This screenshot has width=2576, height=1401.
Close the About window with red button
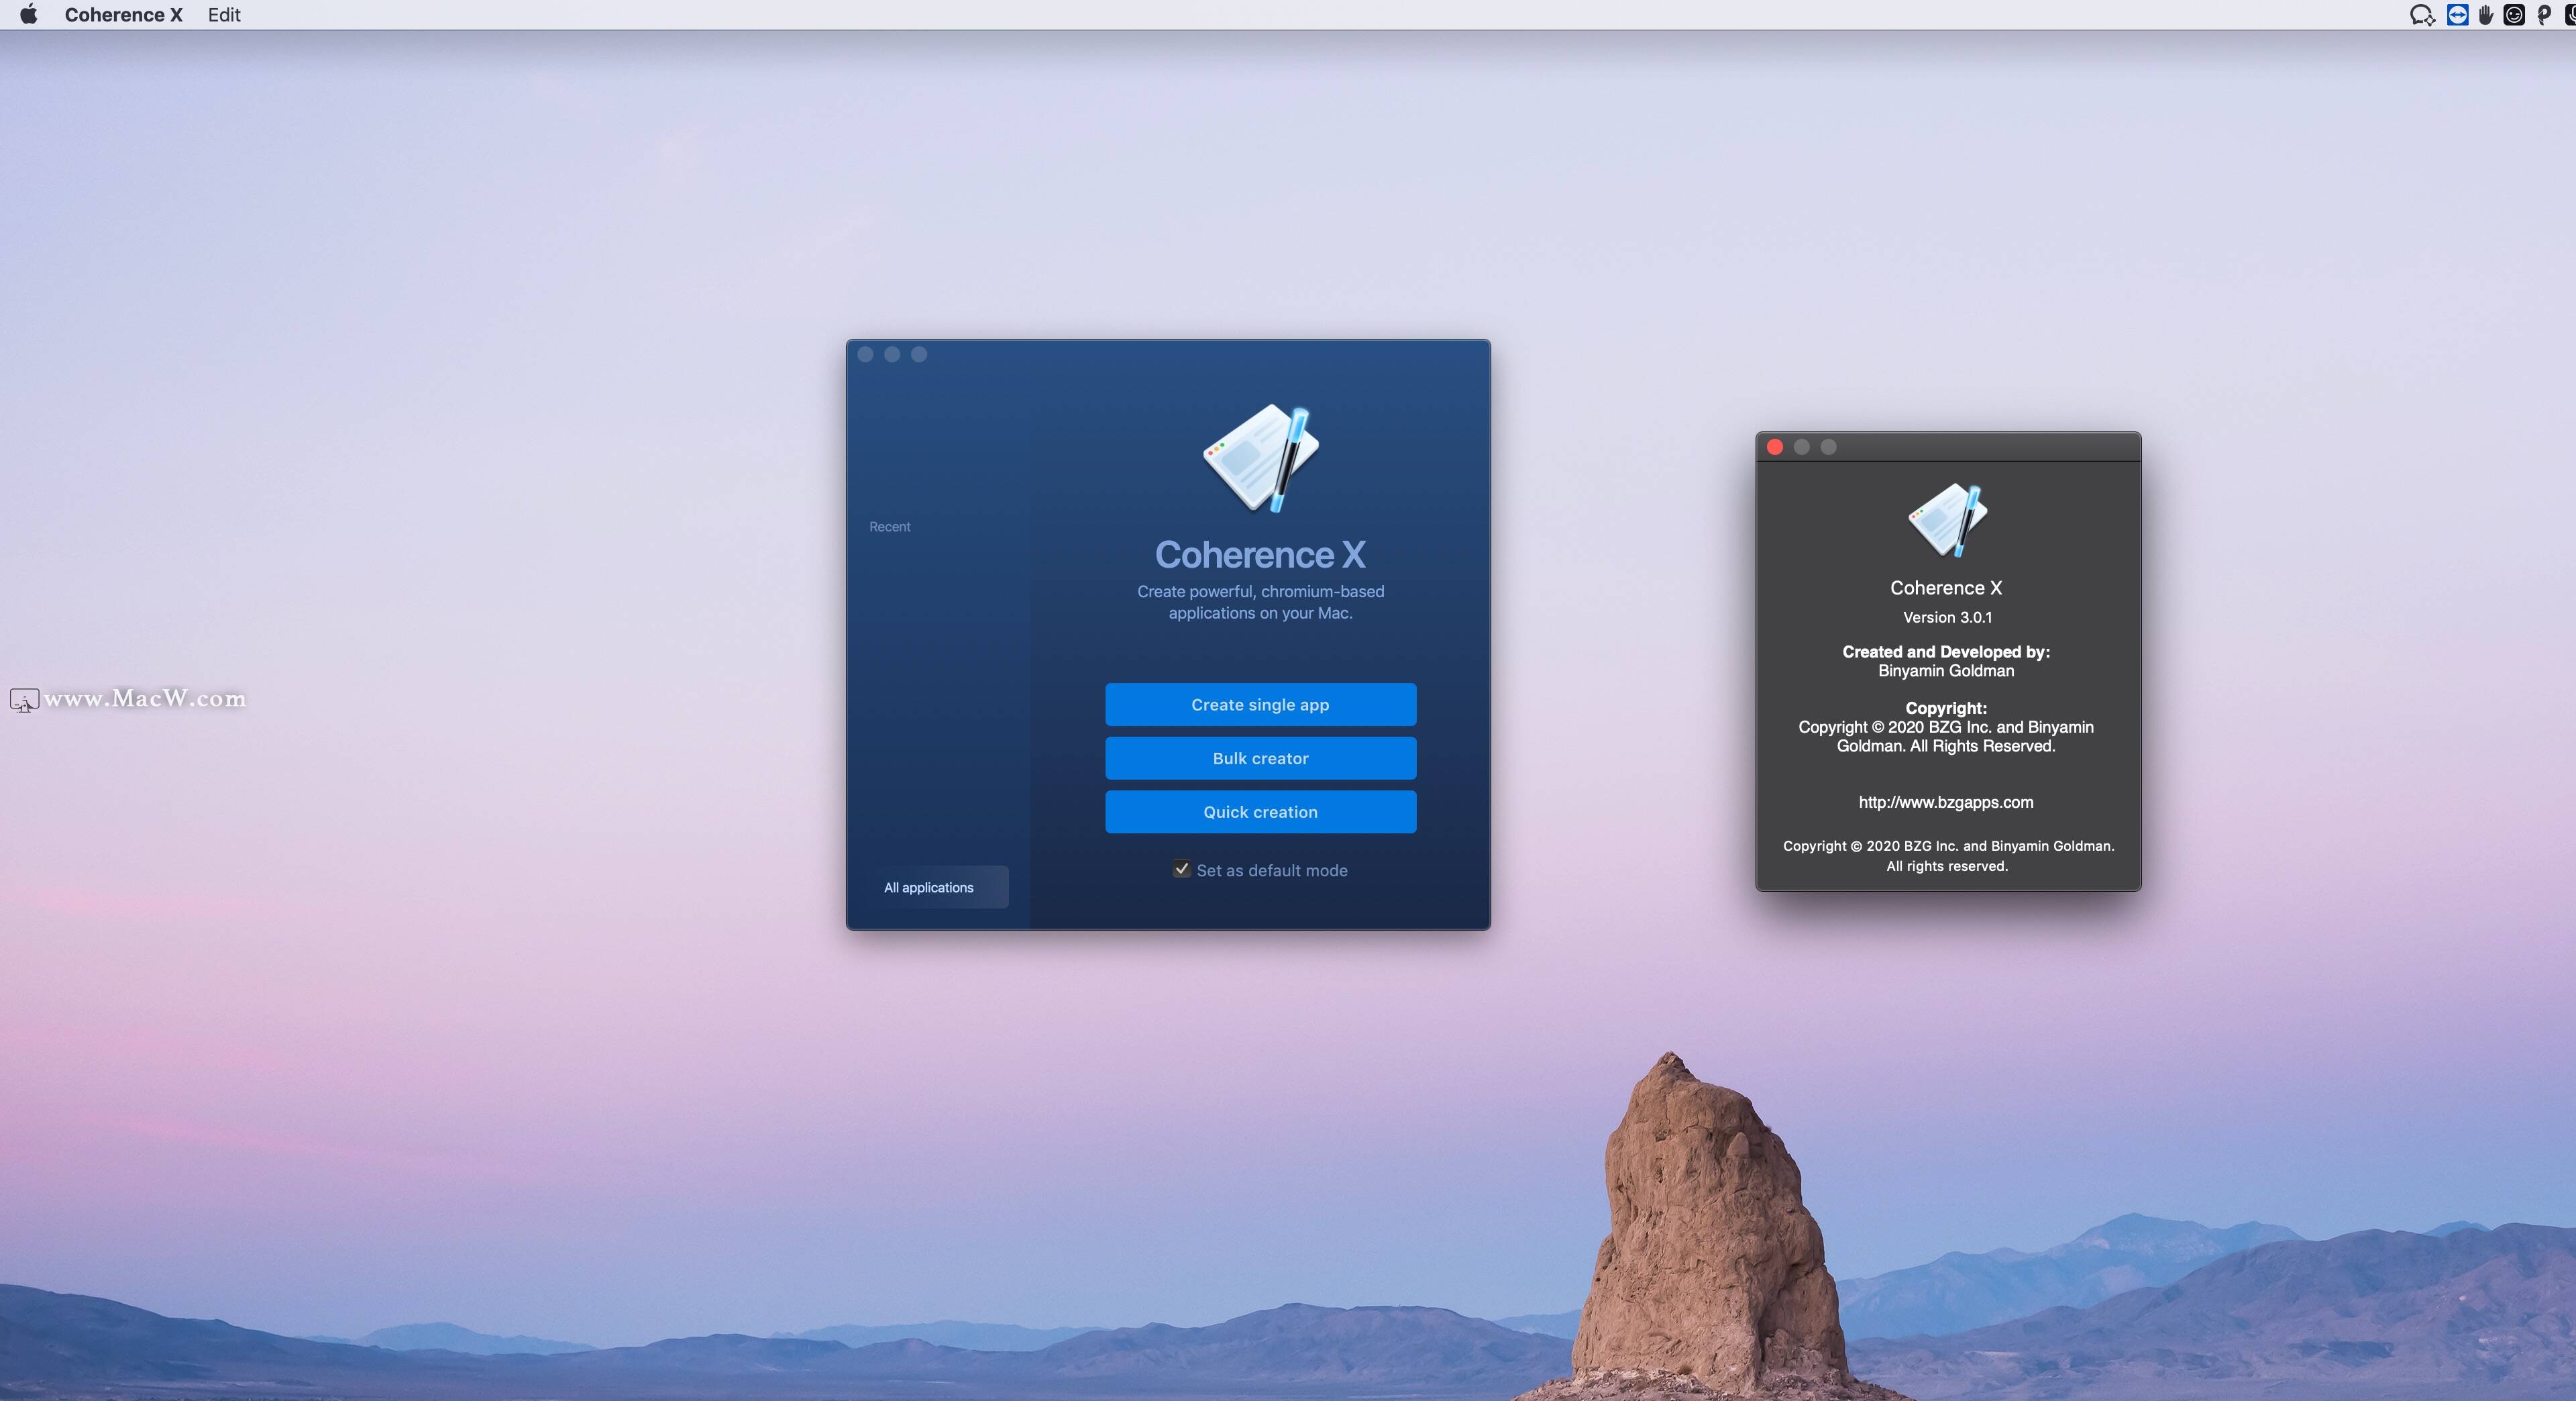(x=1775, y=447)
